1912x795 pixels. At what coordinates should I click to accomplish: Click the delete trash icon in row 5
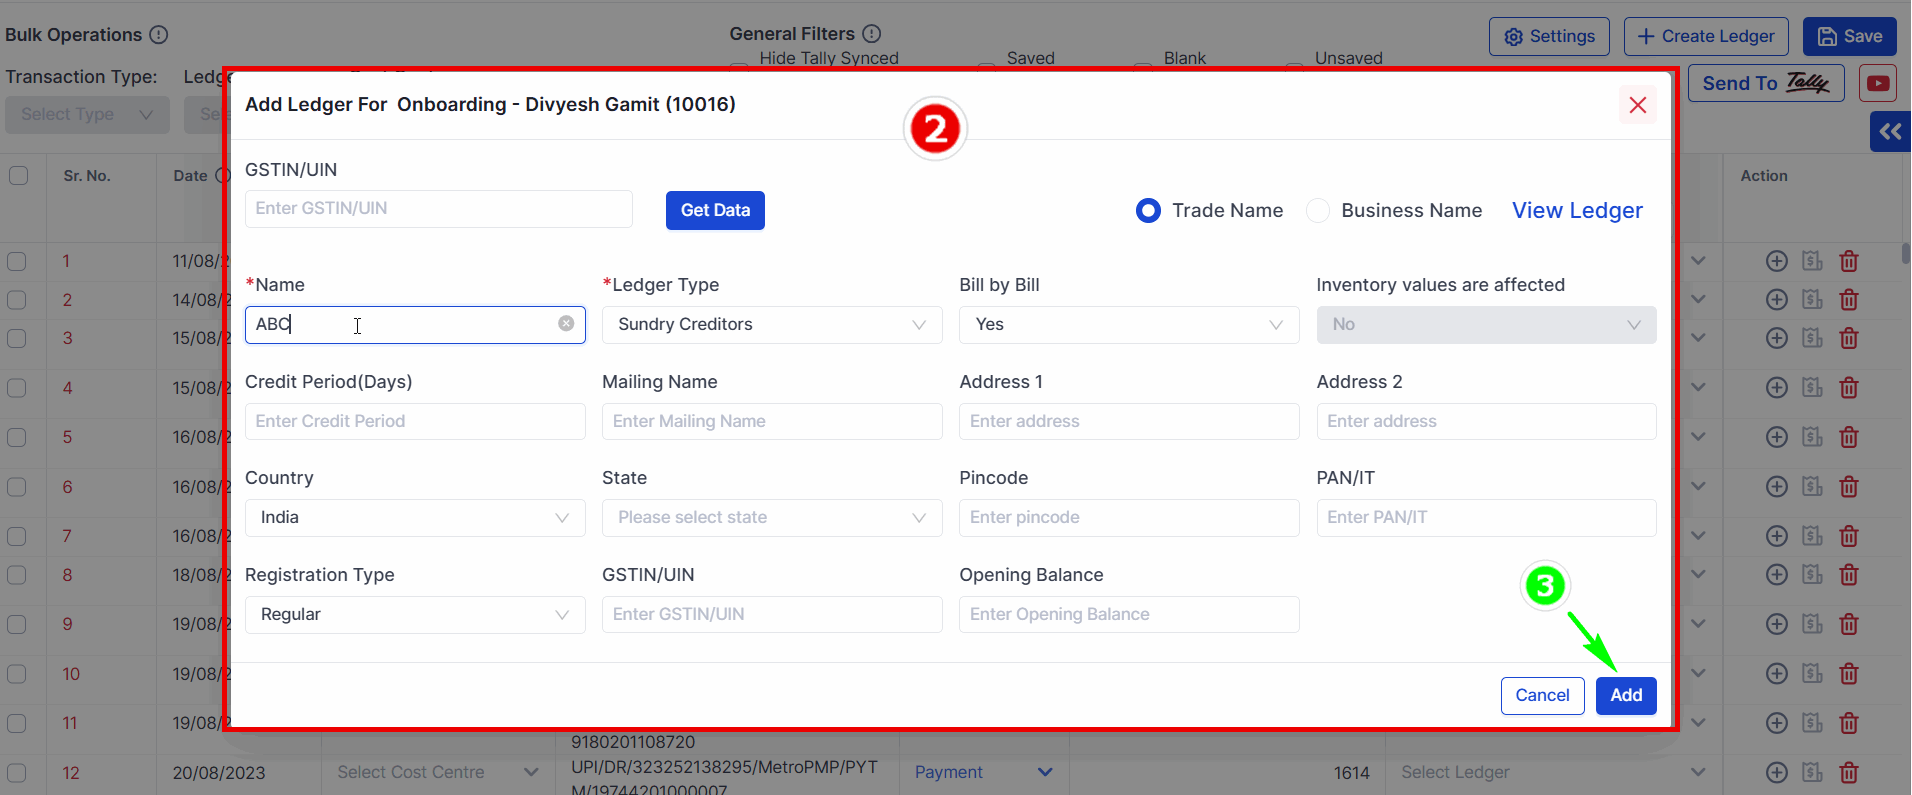click(1849, 436)
